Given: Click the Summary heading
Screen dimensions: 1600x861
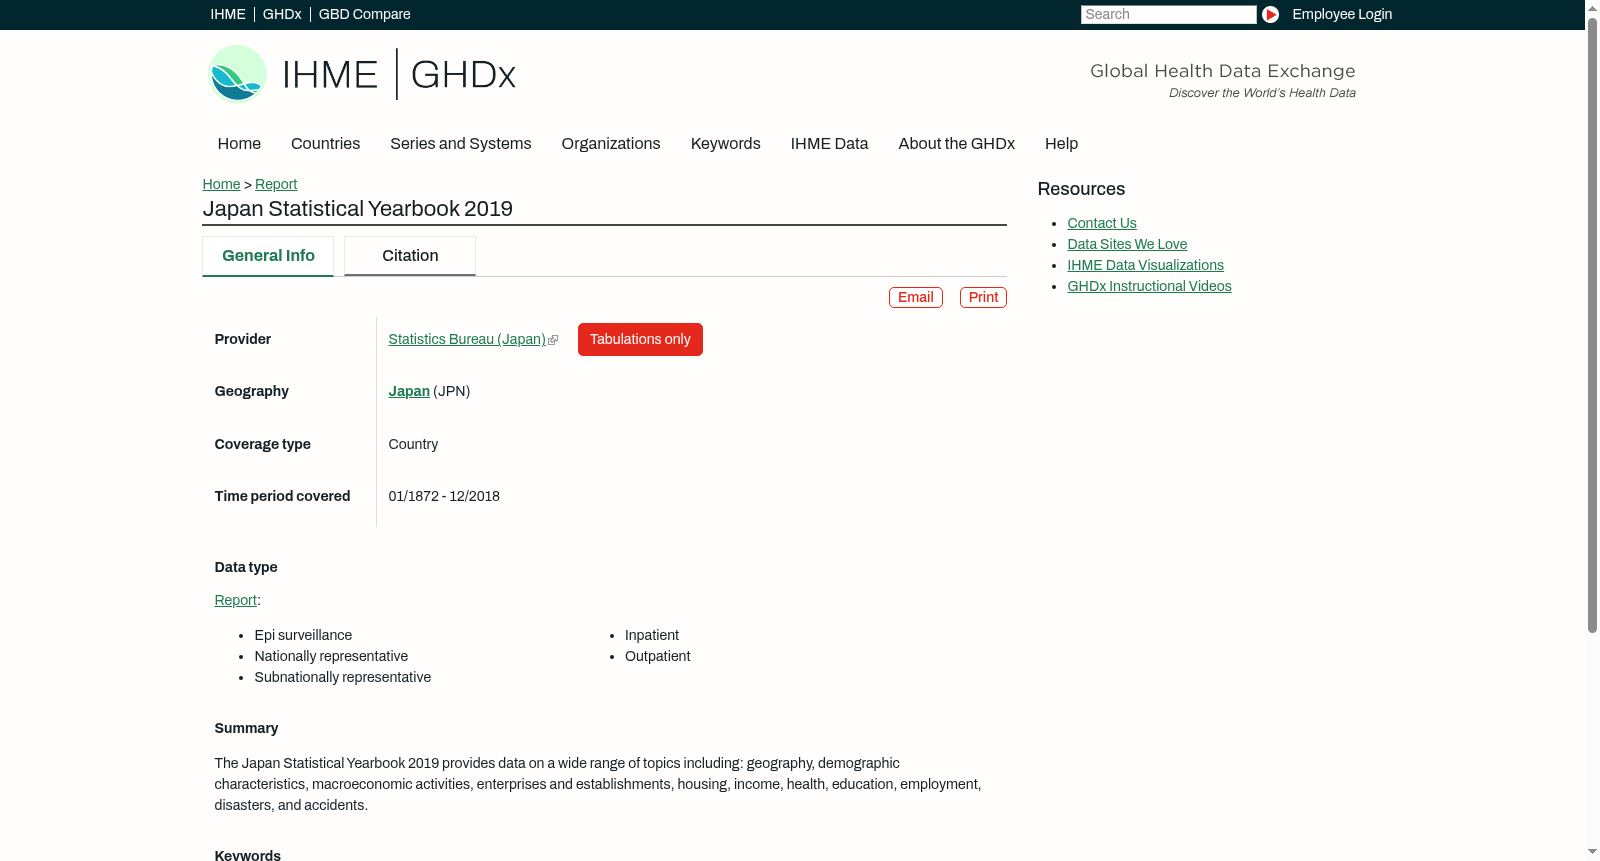Looking at the screenshot, I should pyautogui.click(x=246, y=728).
